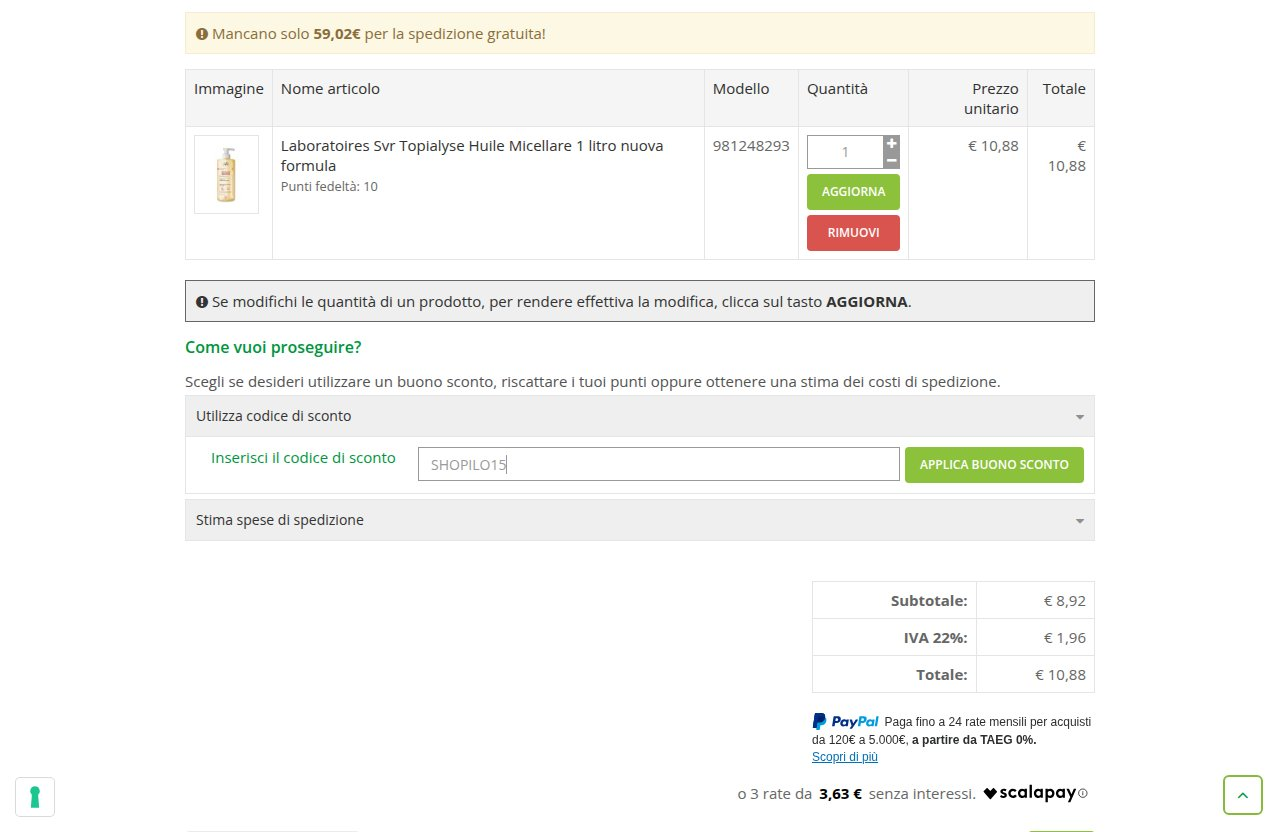This screenshot has height=832, width=1280.
Task: Expand the Stima spese di spedizione section
Action: [x=640, y=520]
